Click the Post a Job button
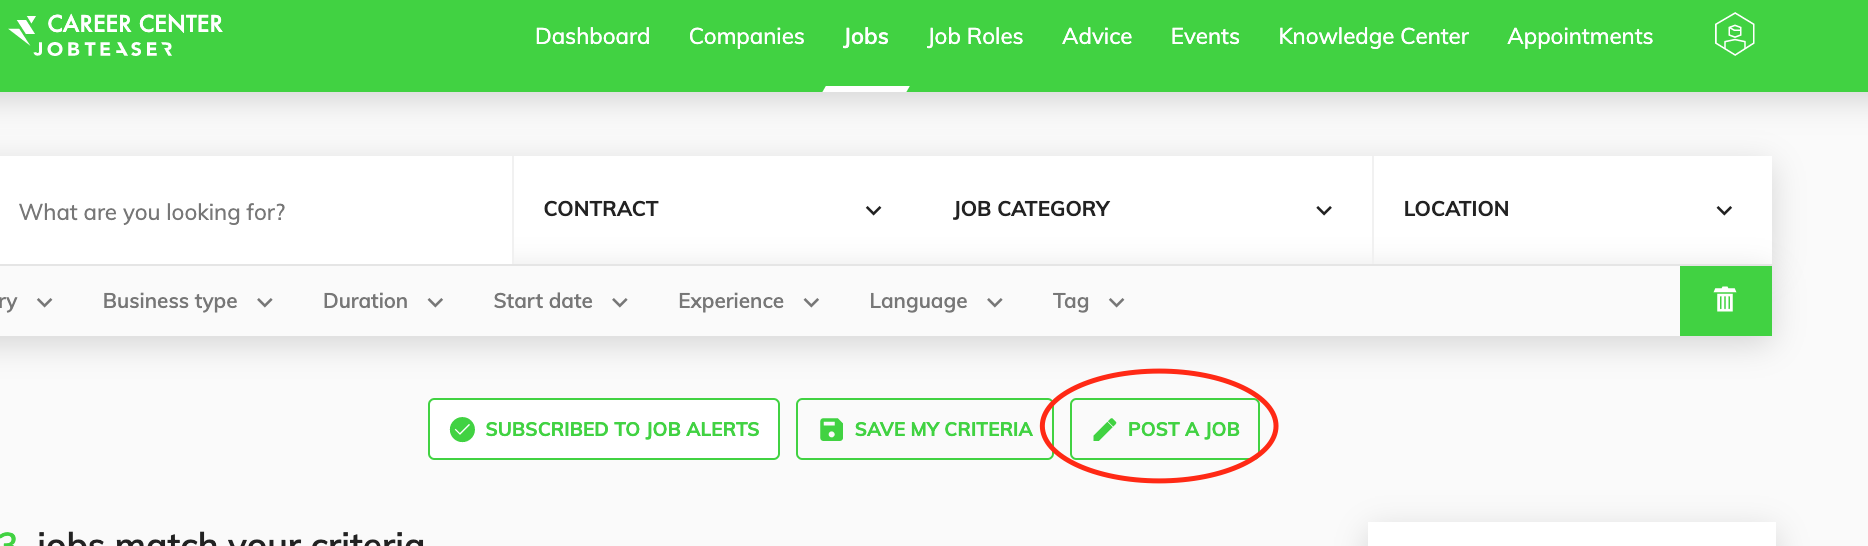Image resolution: width=1868 pixels, height=546 pixels. tap(1165, 429)
